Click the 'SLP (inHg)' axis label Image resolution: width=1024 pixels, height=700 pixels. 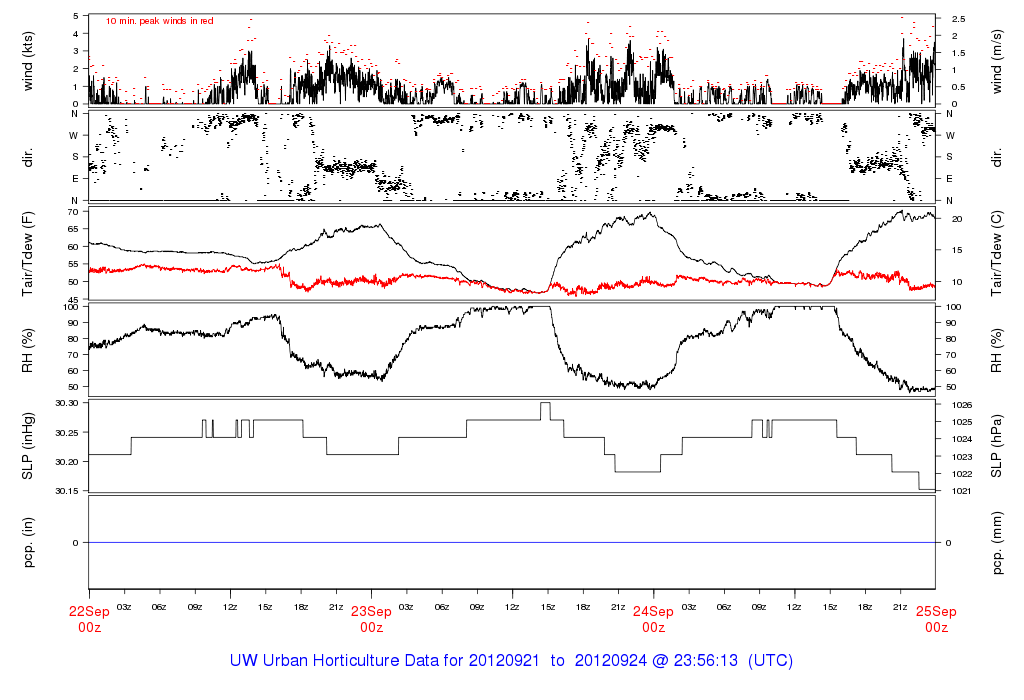[x=27, y=446]
